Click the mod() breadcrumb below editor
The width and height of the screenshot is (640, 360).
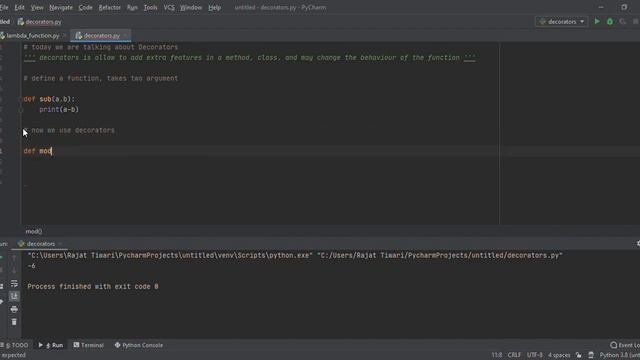pyautogui.click(x=34, y=231)
